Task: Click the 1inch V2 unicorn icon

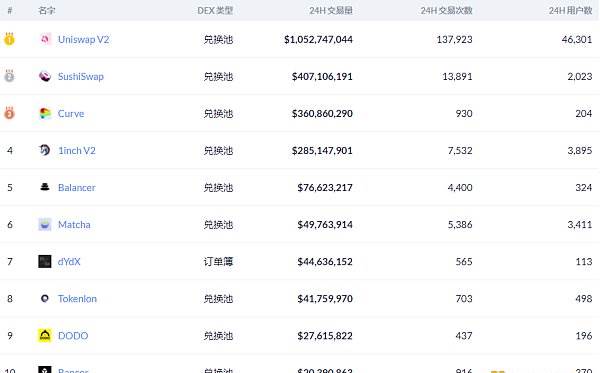Action: pyautogui.click(x=45, y=150)
